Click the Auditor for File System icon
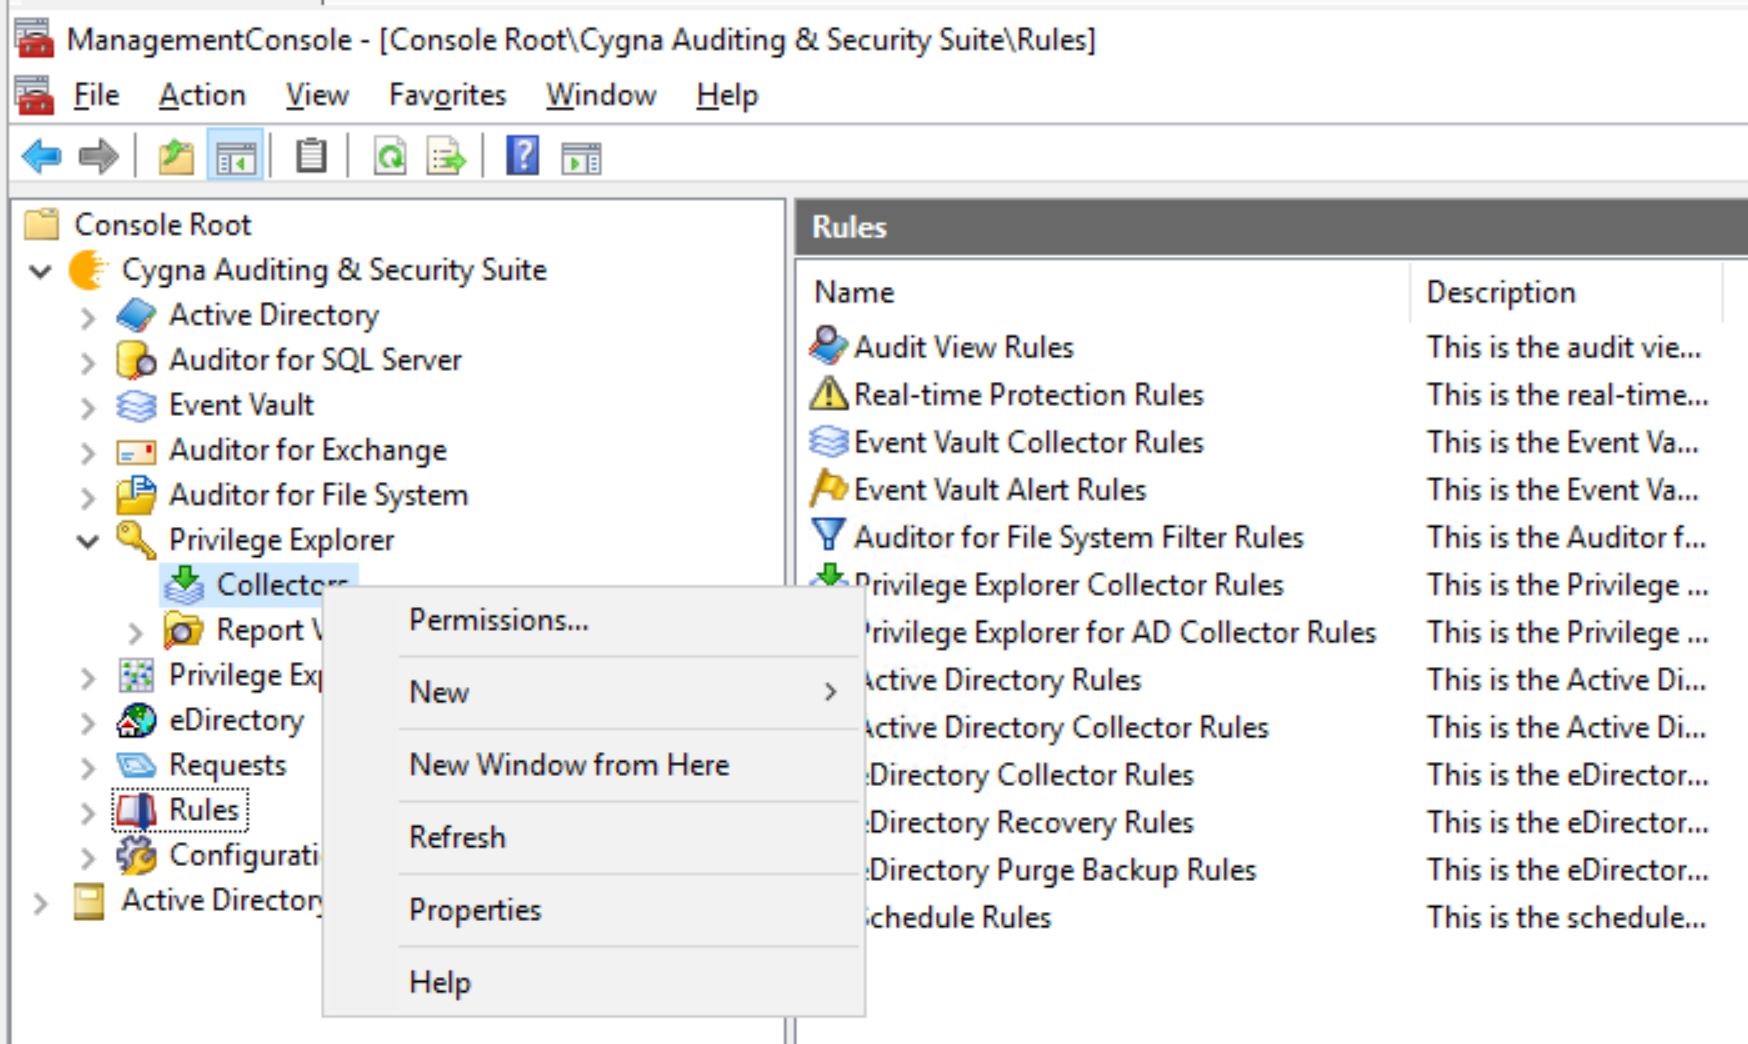Viewport: 1748px width, 1044px height. click(136, 495)
